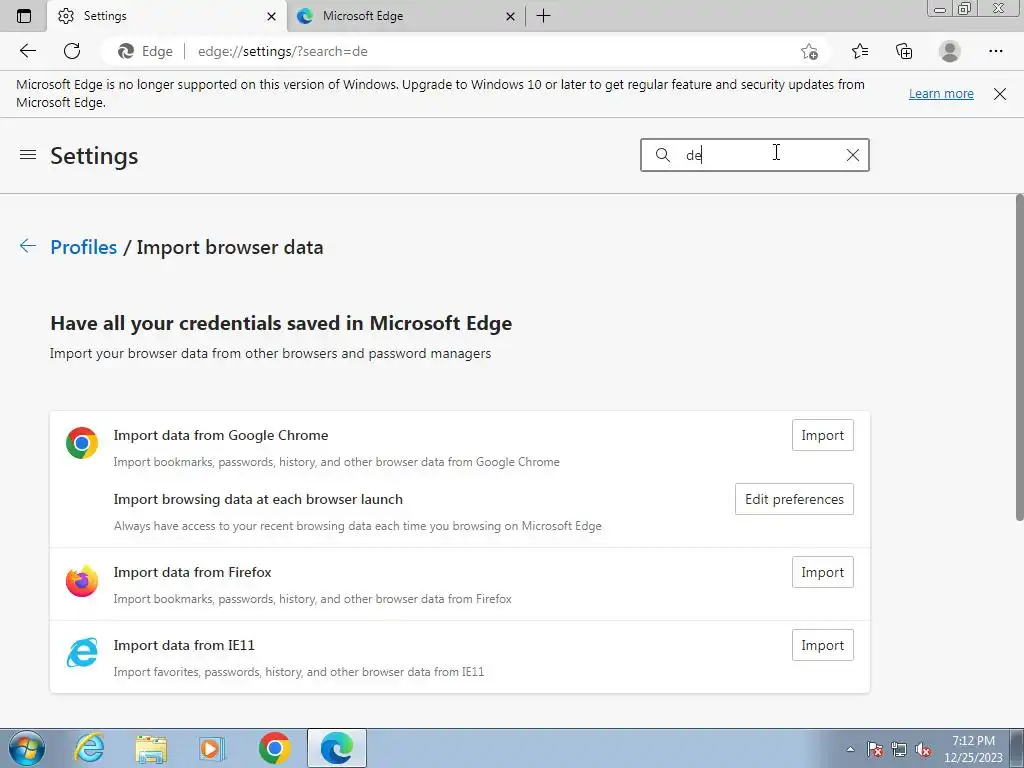Click Microsoft Edge taskbar button

[x=336, y=748]
